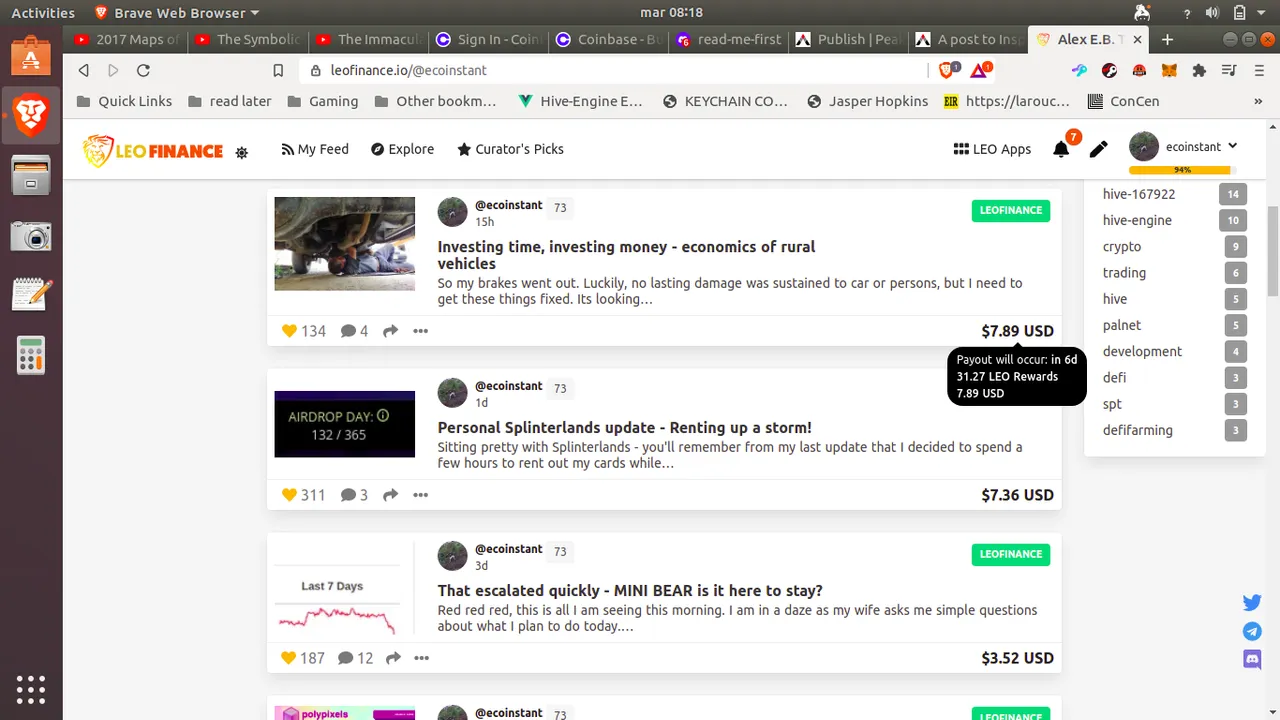This screenshot has width=1280, height=720.
Task: Open the Jasper Hopkins bookmark
Action: point(867,101)
